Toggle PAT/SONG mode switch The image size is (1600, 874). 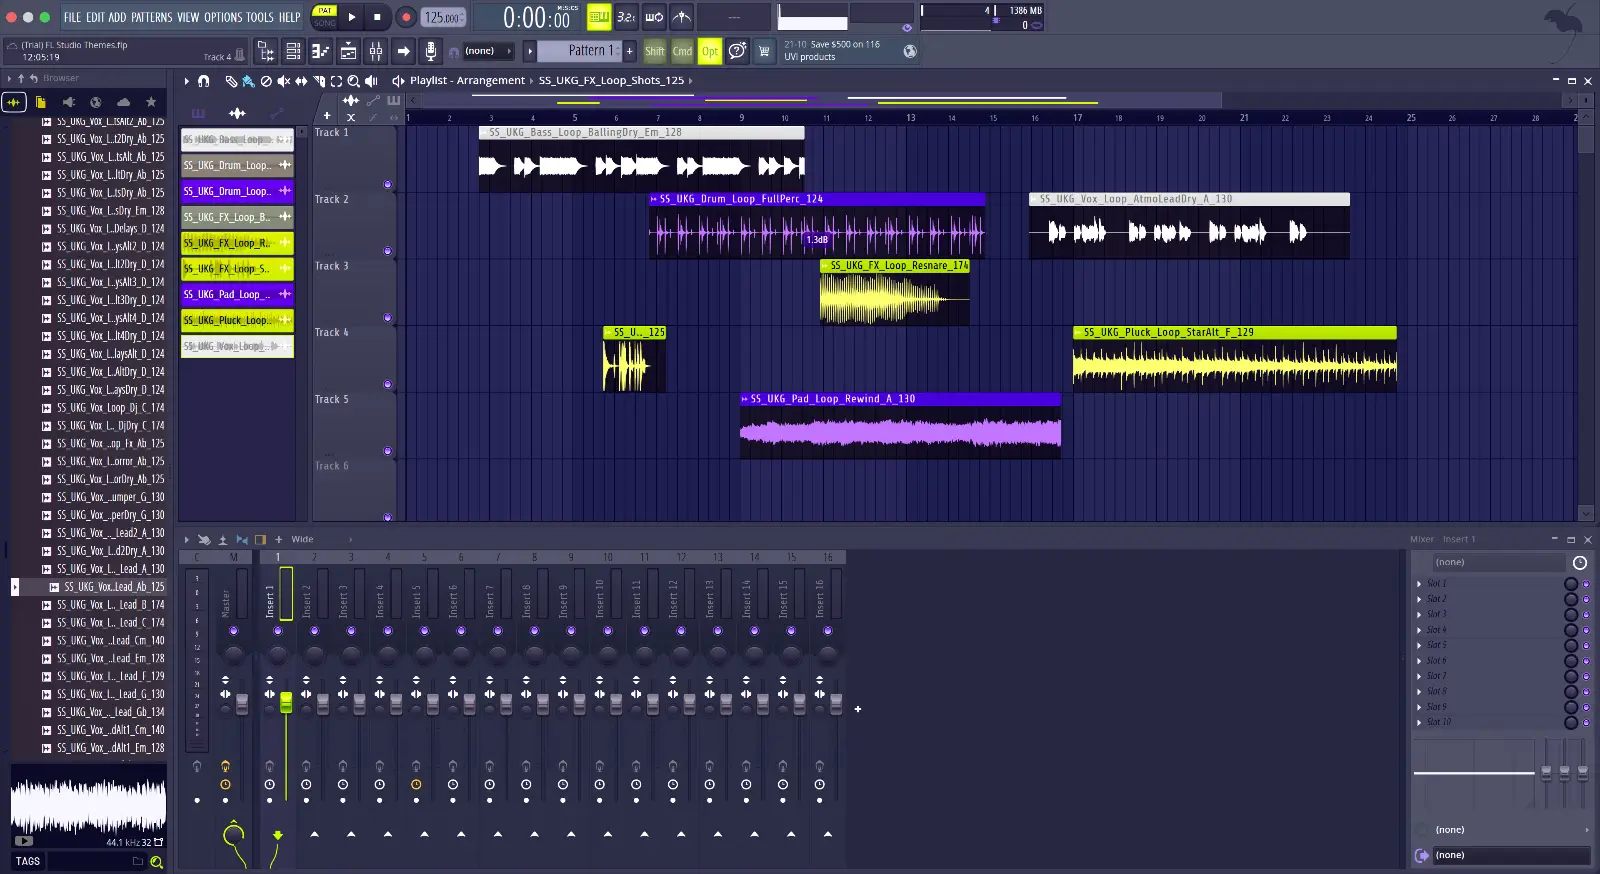(325, 17)
